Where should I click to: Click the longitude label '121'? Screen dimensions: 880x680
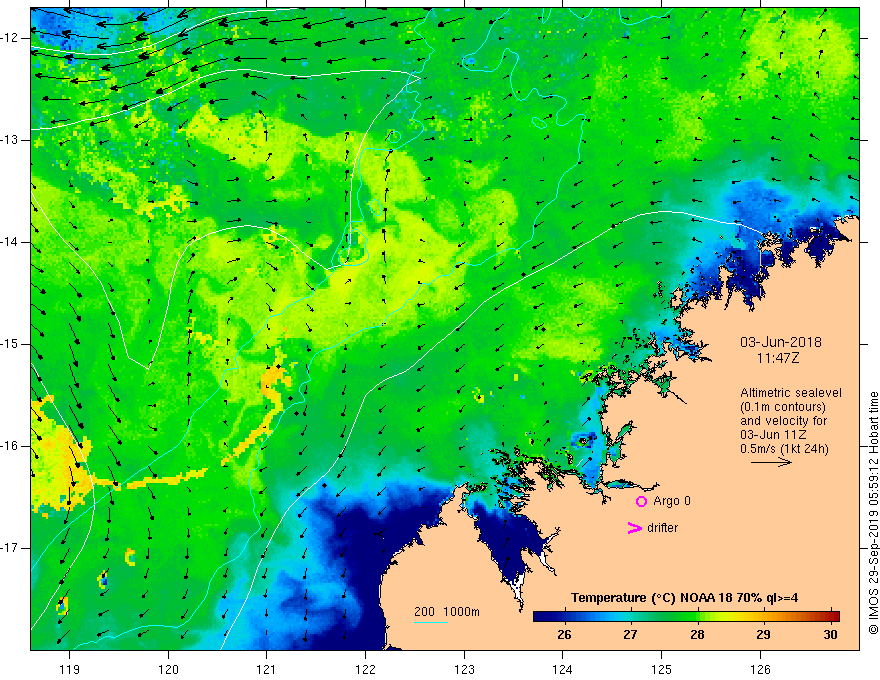[267, 669]
